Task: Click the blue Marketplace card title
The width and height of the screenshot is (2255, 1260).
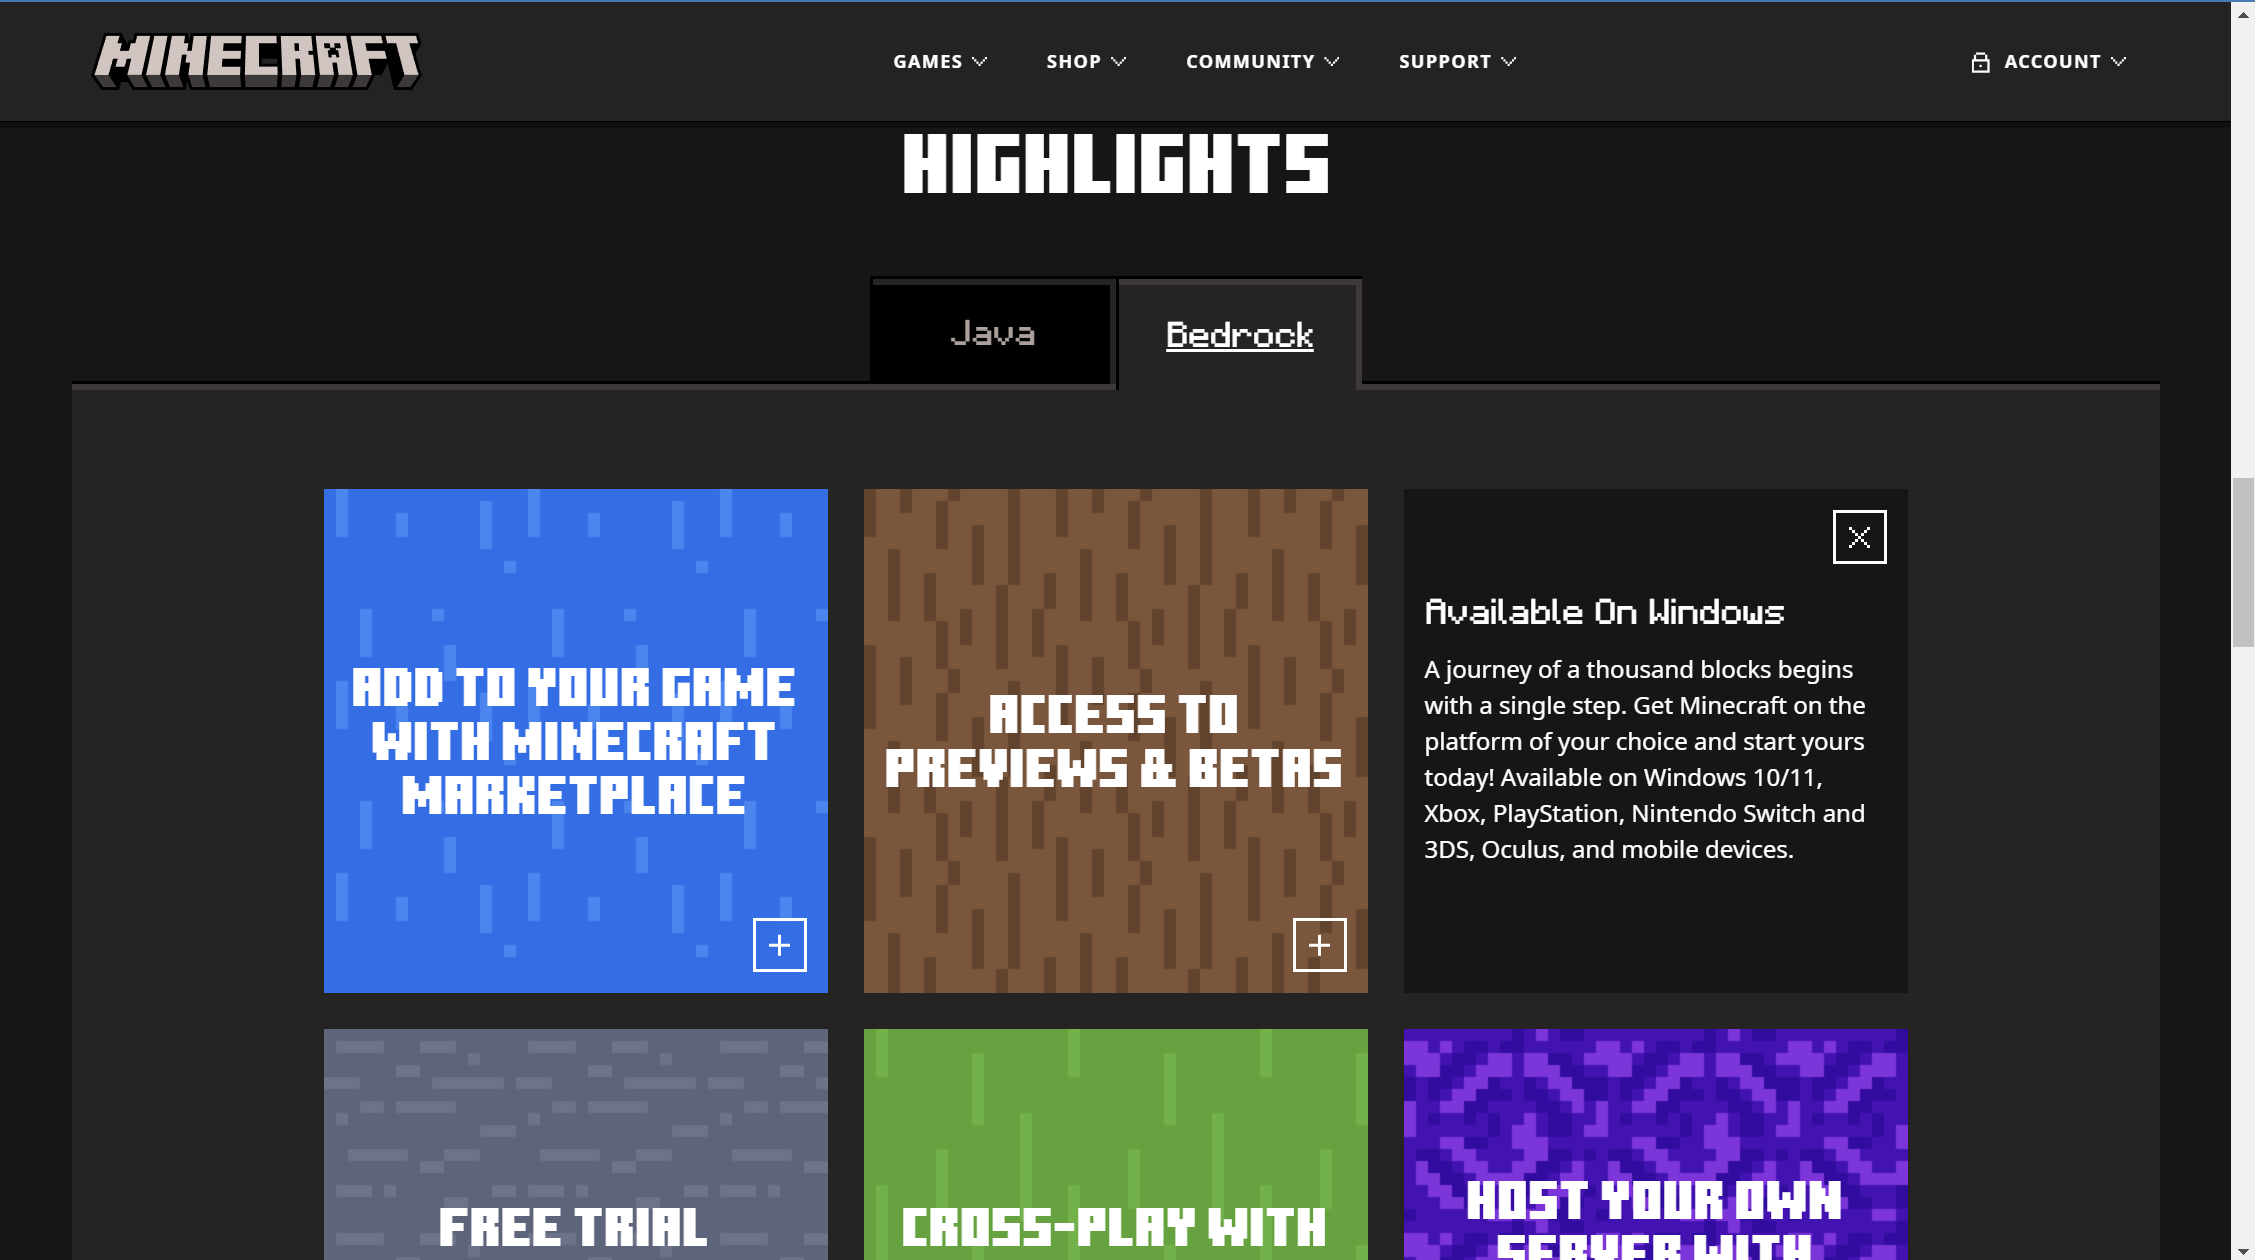Action: coord(573,741)
